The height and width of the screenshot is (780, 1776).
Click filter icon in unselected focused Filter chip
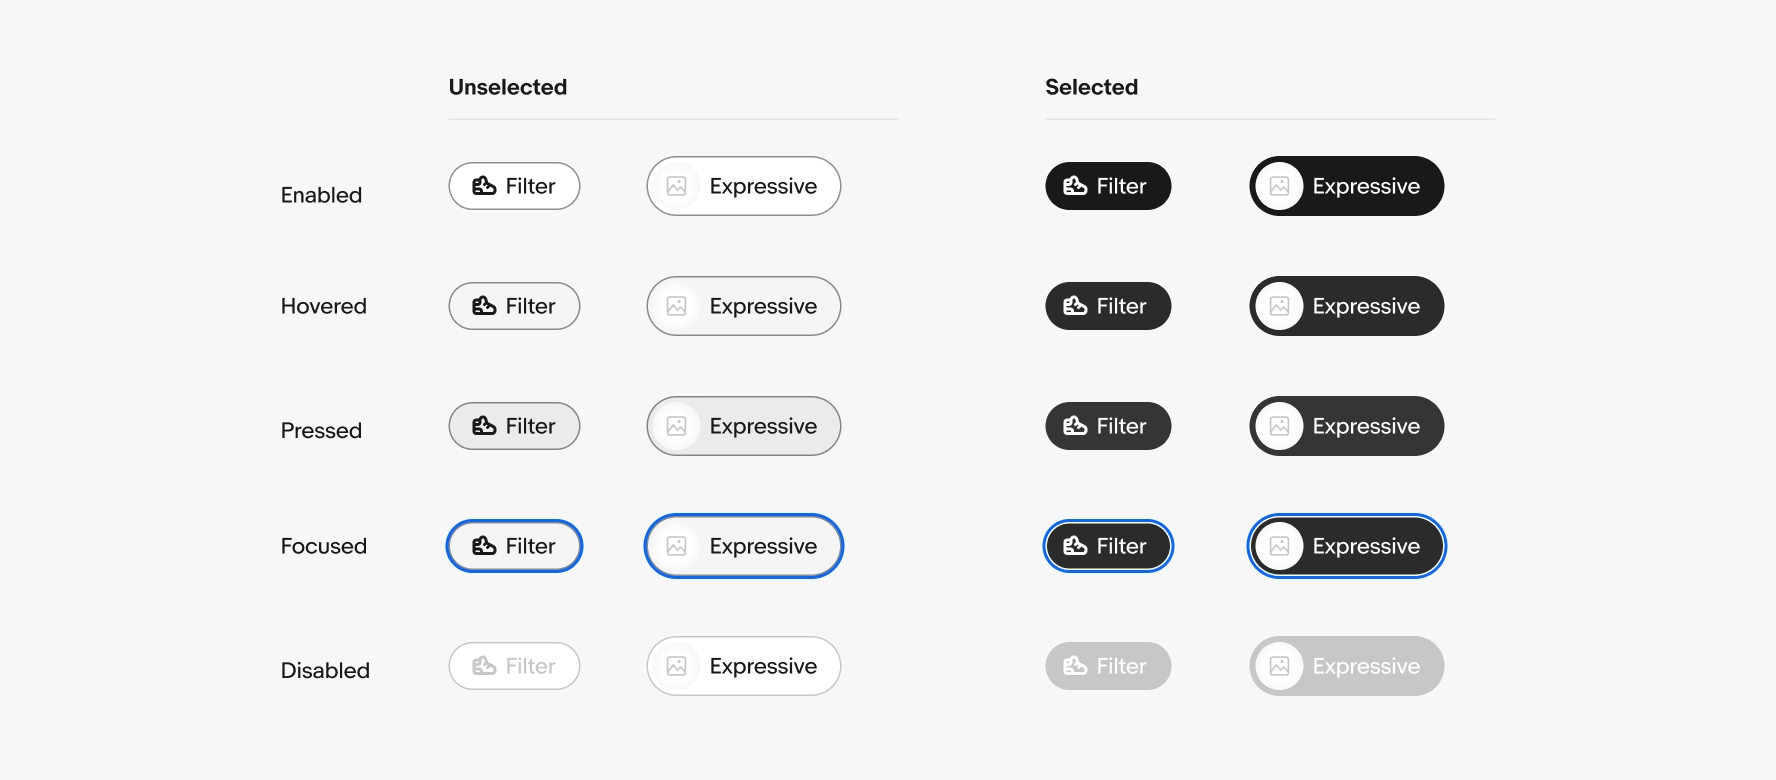pyautogui.click(x=484, y=546)
